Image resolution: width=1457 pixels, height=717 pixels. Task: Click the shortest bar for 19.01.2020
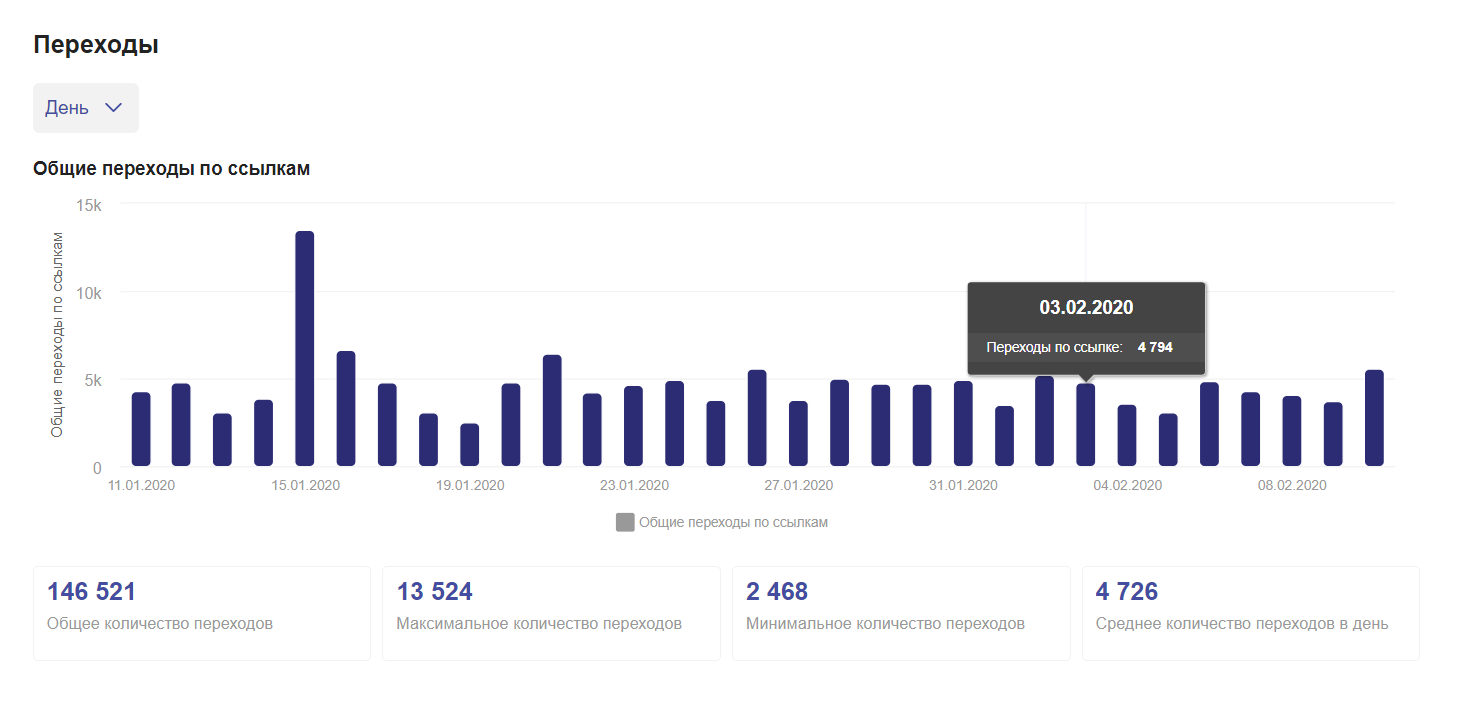pos(469,445)
